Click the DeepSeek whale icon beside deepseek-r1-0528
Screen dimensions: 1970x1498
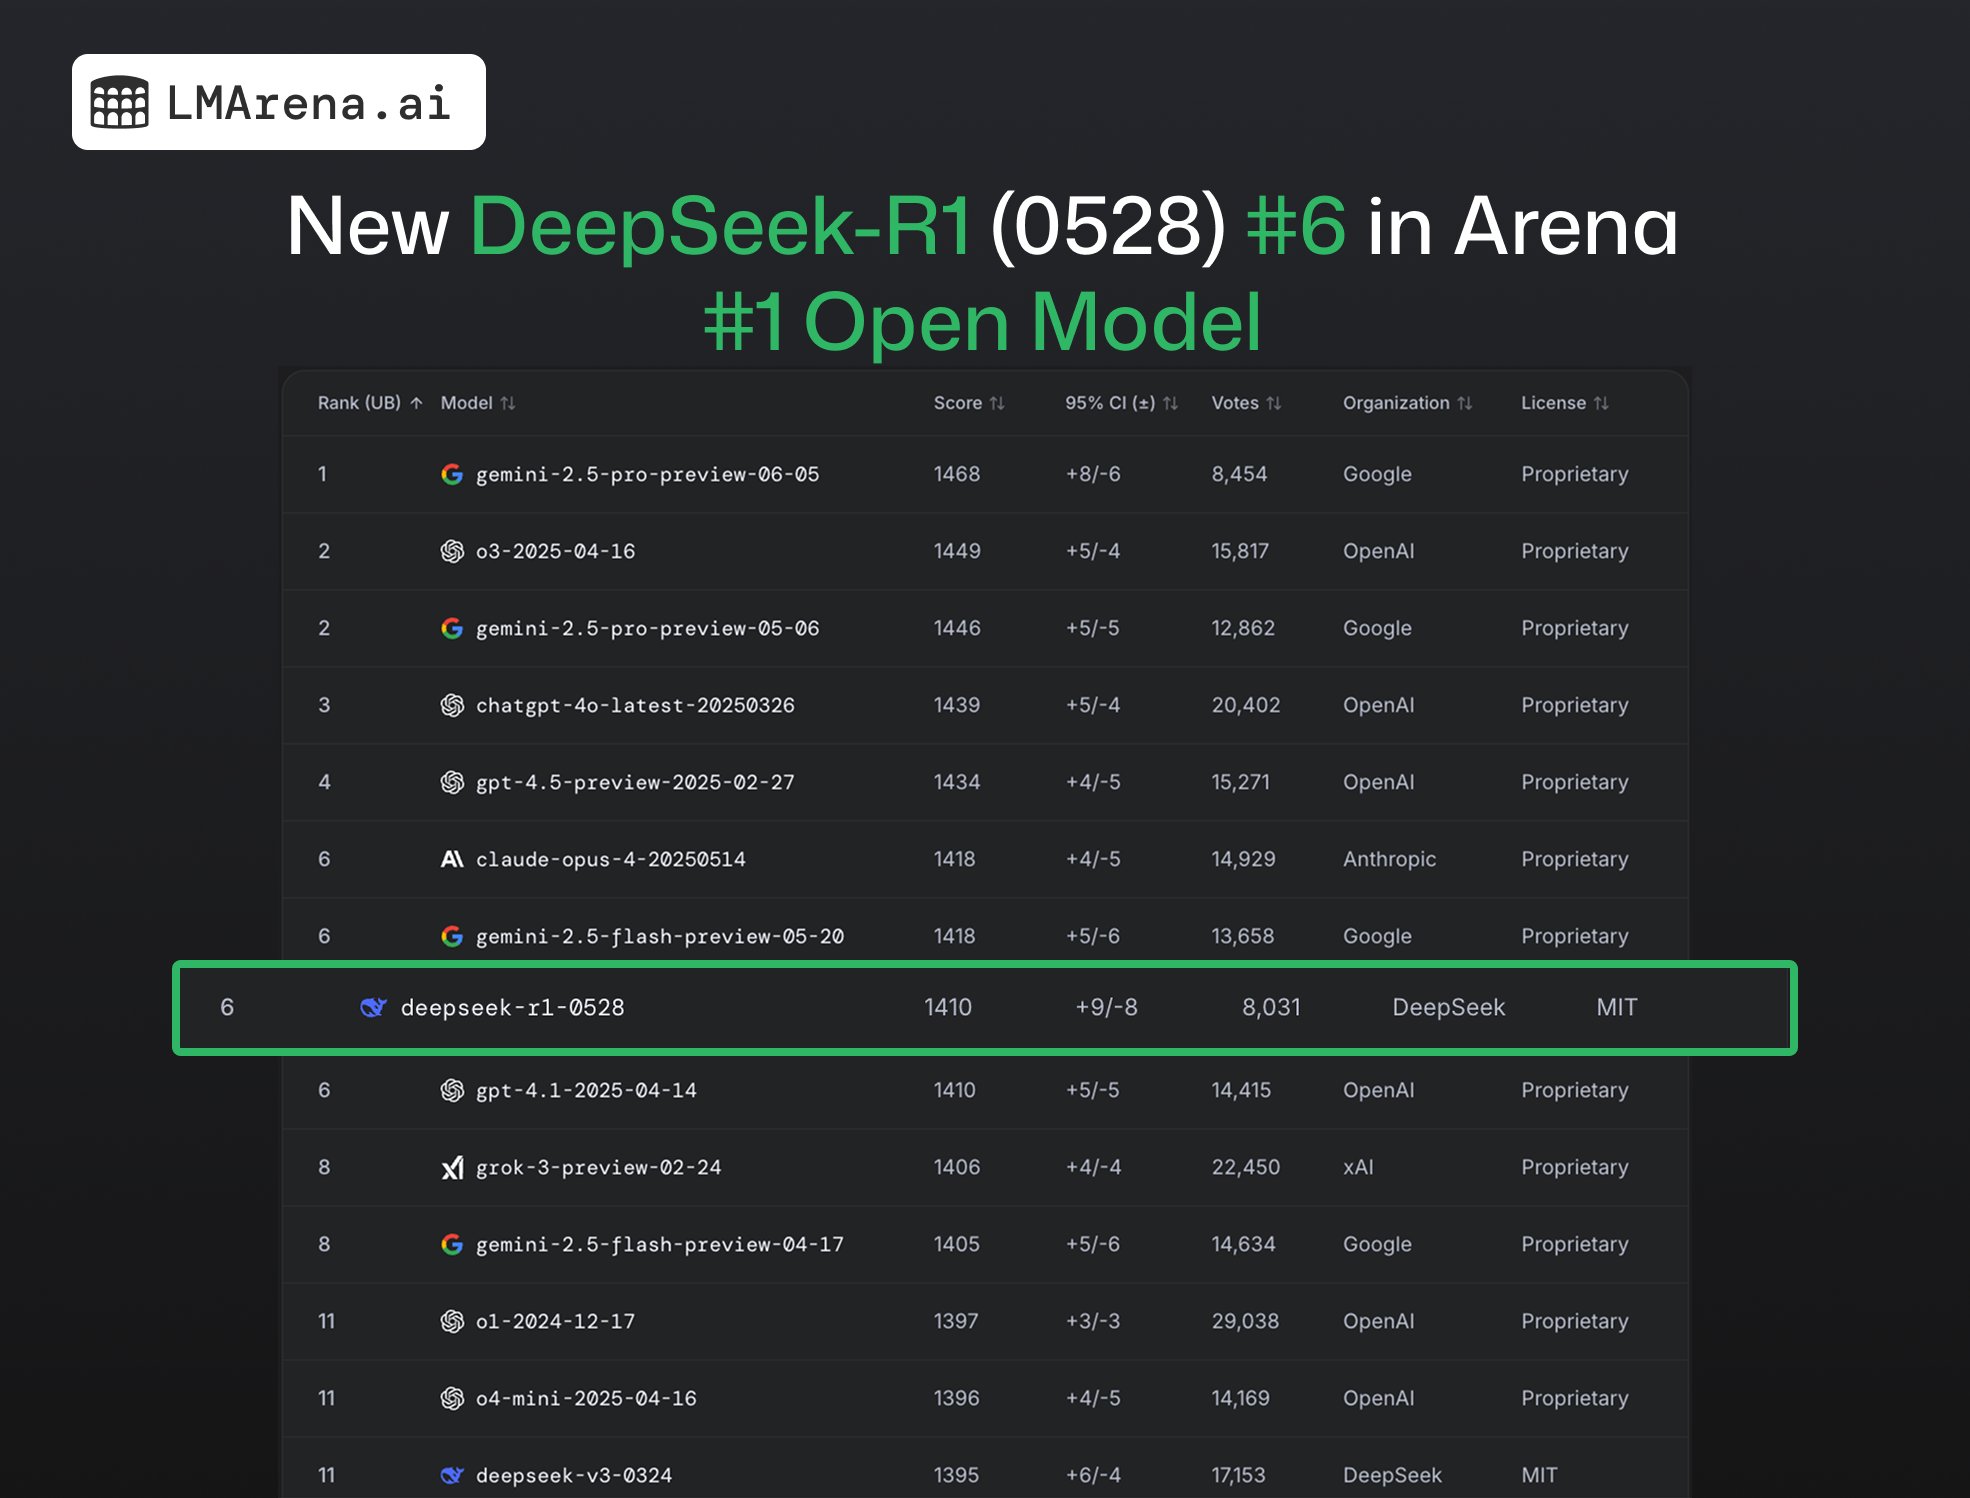pyautogui.click(x=372, y=1008)
